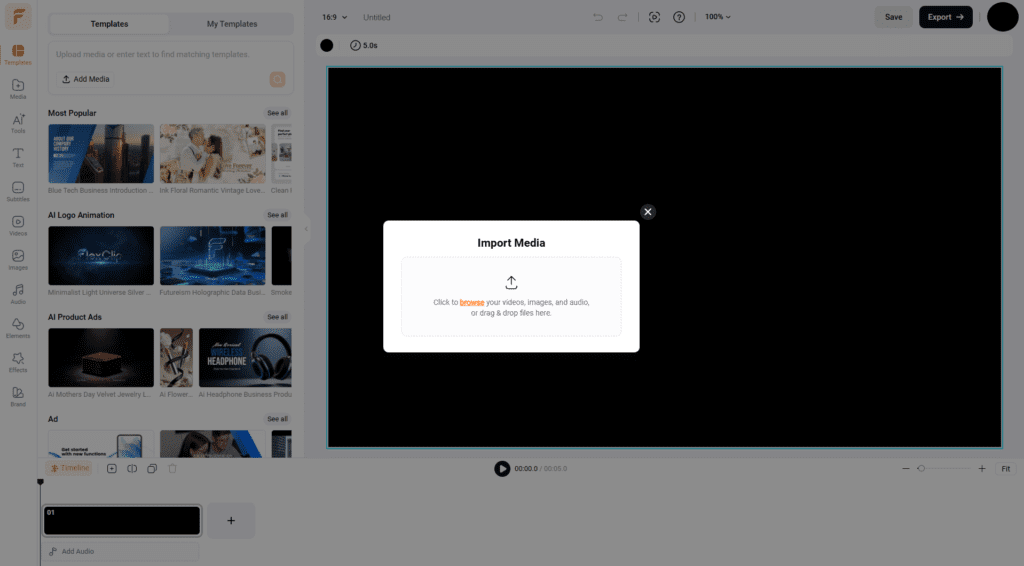Open the Videos sidebar section
This screenshot has height=566, width=1024.
[x=18, y=226]
